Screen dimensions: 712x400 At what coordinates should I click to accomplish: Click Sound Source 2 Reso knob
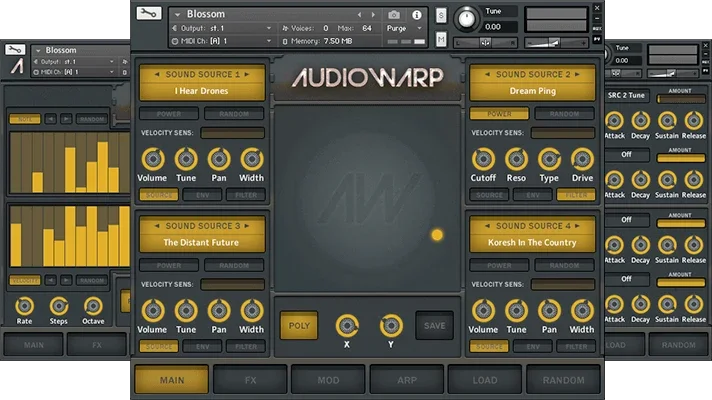516,159
